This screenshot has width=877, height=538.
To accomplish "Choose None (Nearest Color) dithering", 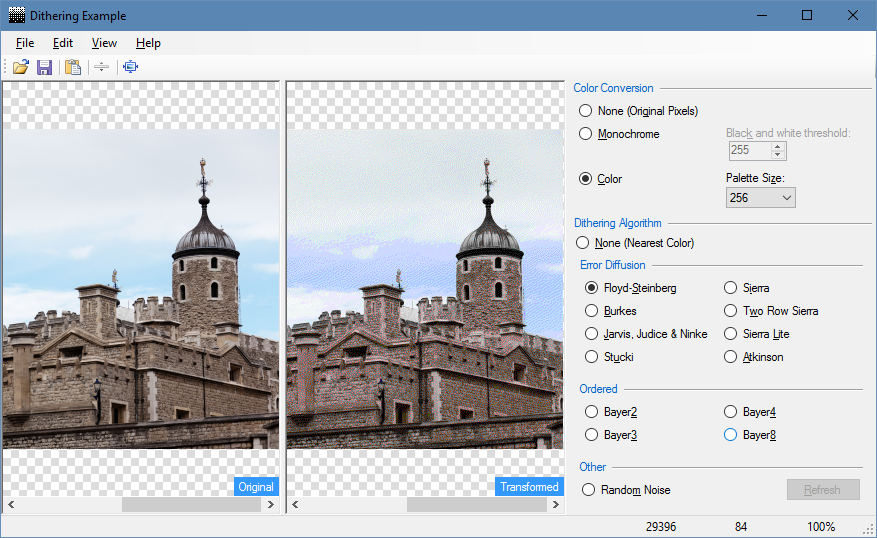I will point(635,243).
